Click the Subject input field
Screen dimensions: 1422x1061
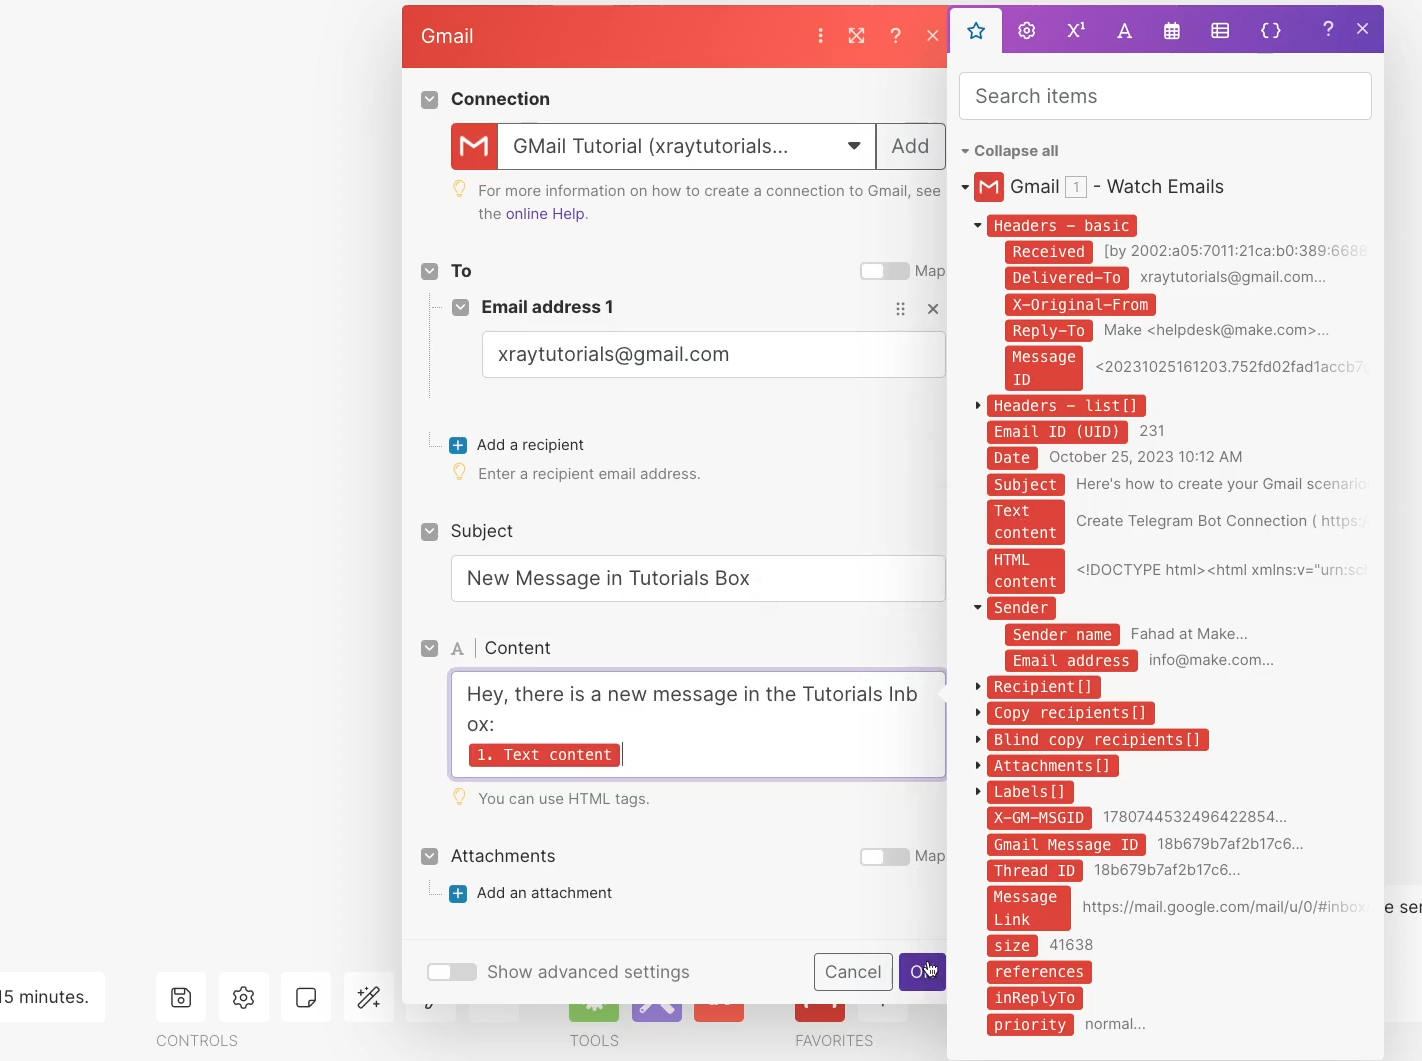698,579
